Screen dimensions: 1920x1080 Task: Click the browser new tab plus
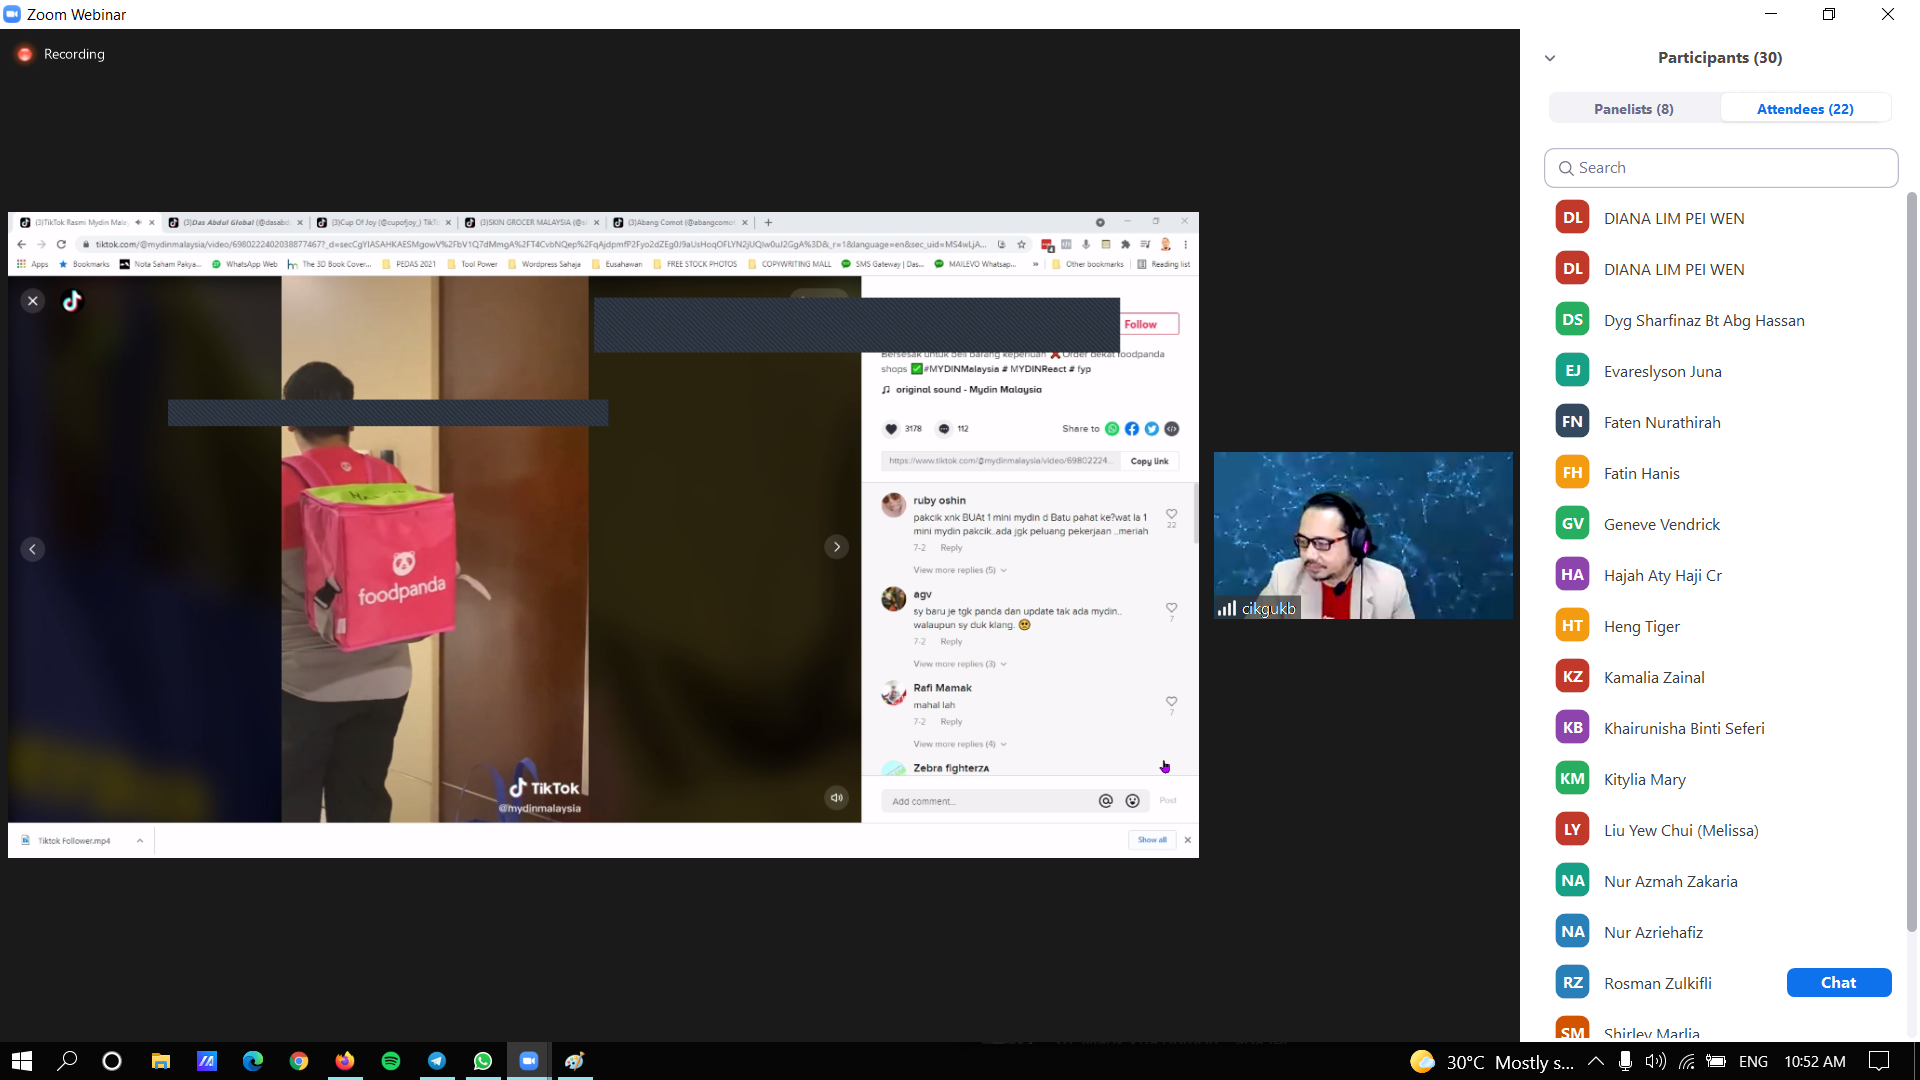(x=768, y=222)
